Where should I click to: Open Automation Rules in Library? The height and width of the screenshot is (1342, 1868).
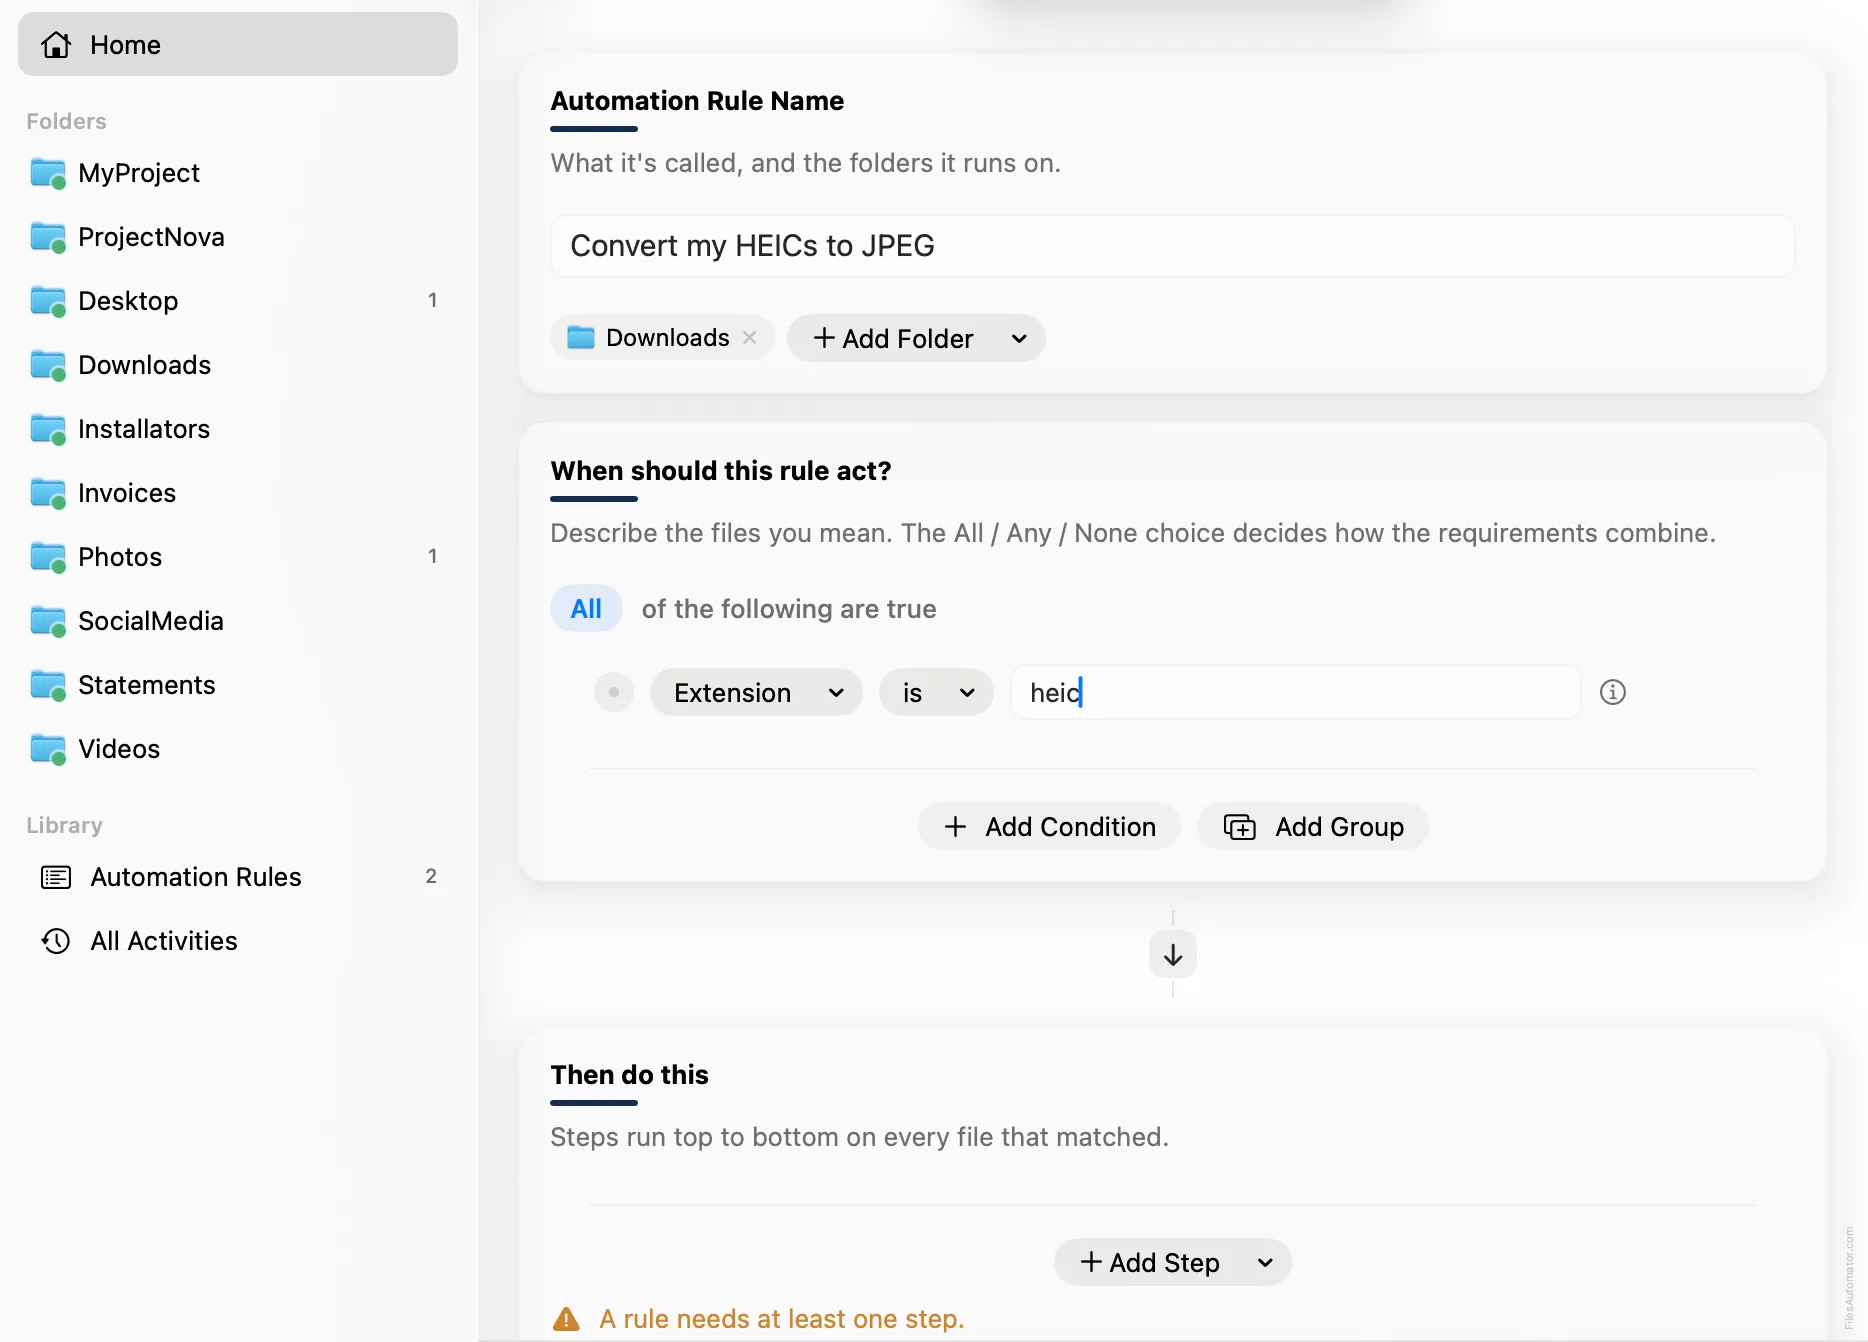pyautogui.click(x=238, y=877)
